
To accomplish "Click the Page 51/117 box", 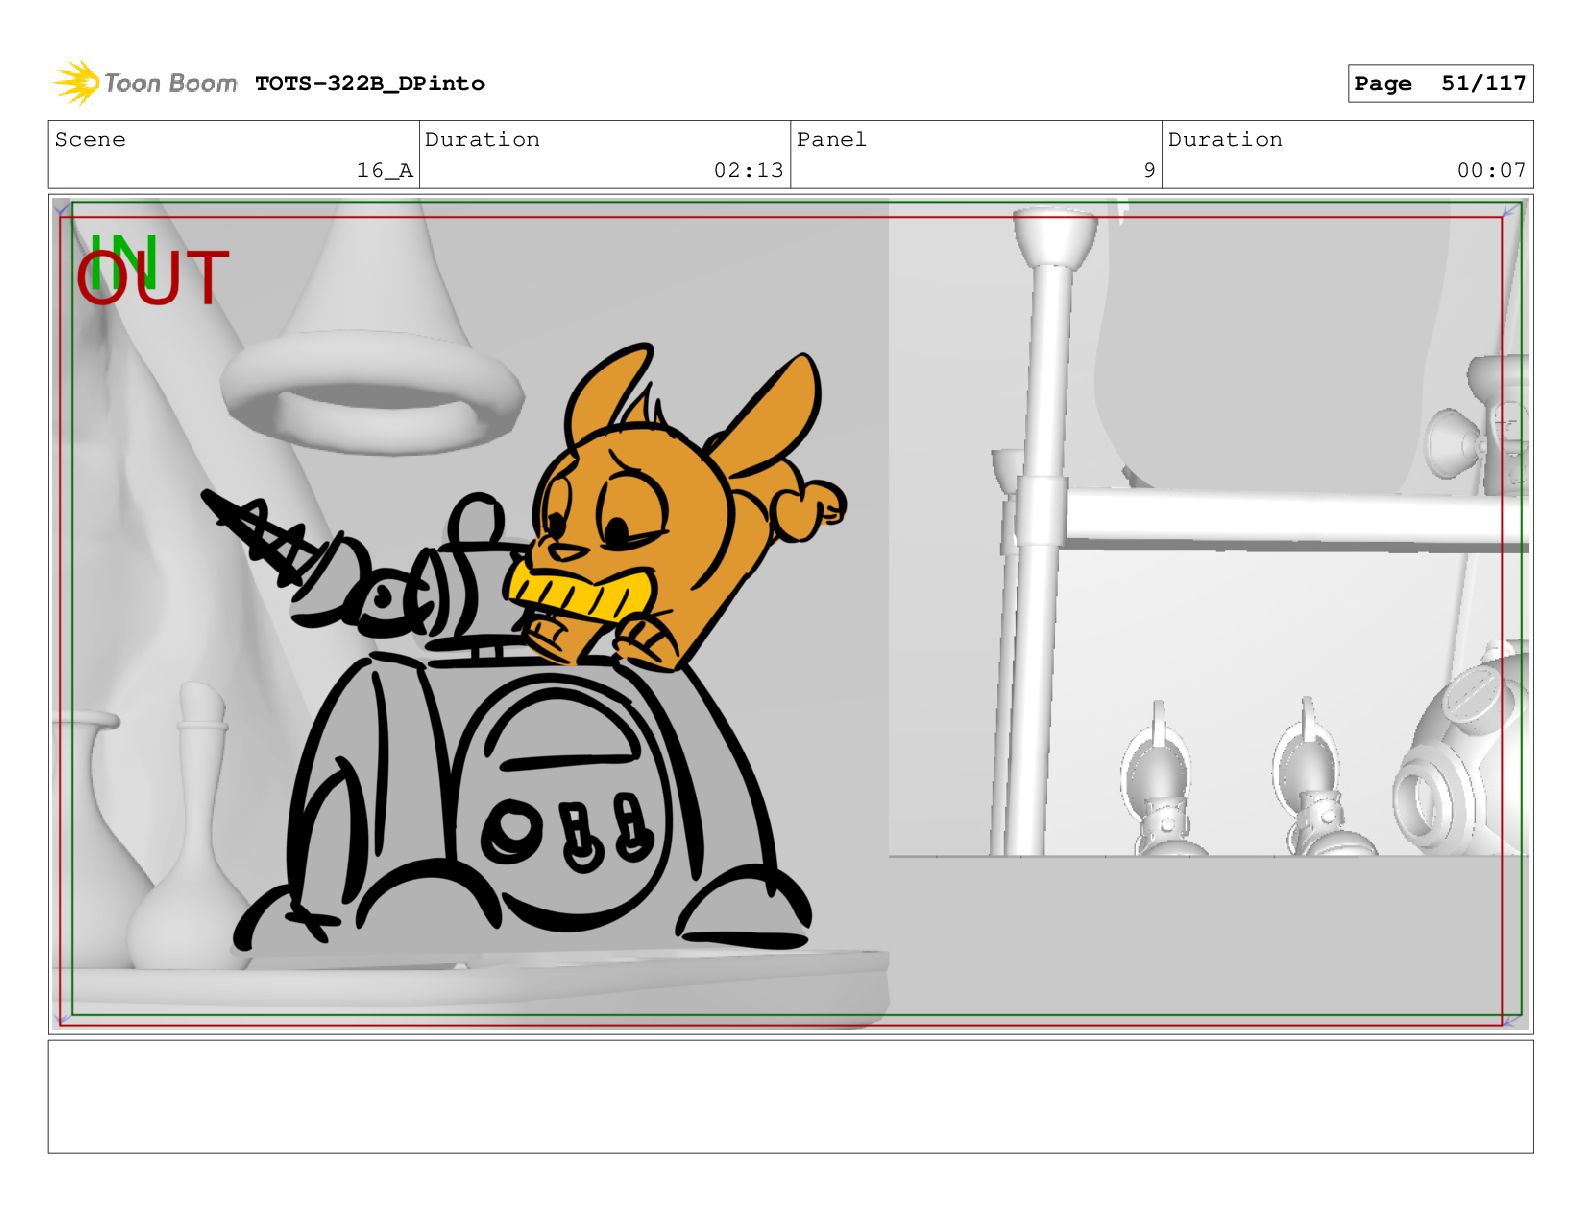I will pos(1440,84).
